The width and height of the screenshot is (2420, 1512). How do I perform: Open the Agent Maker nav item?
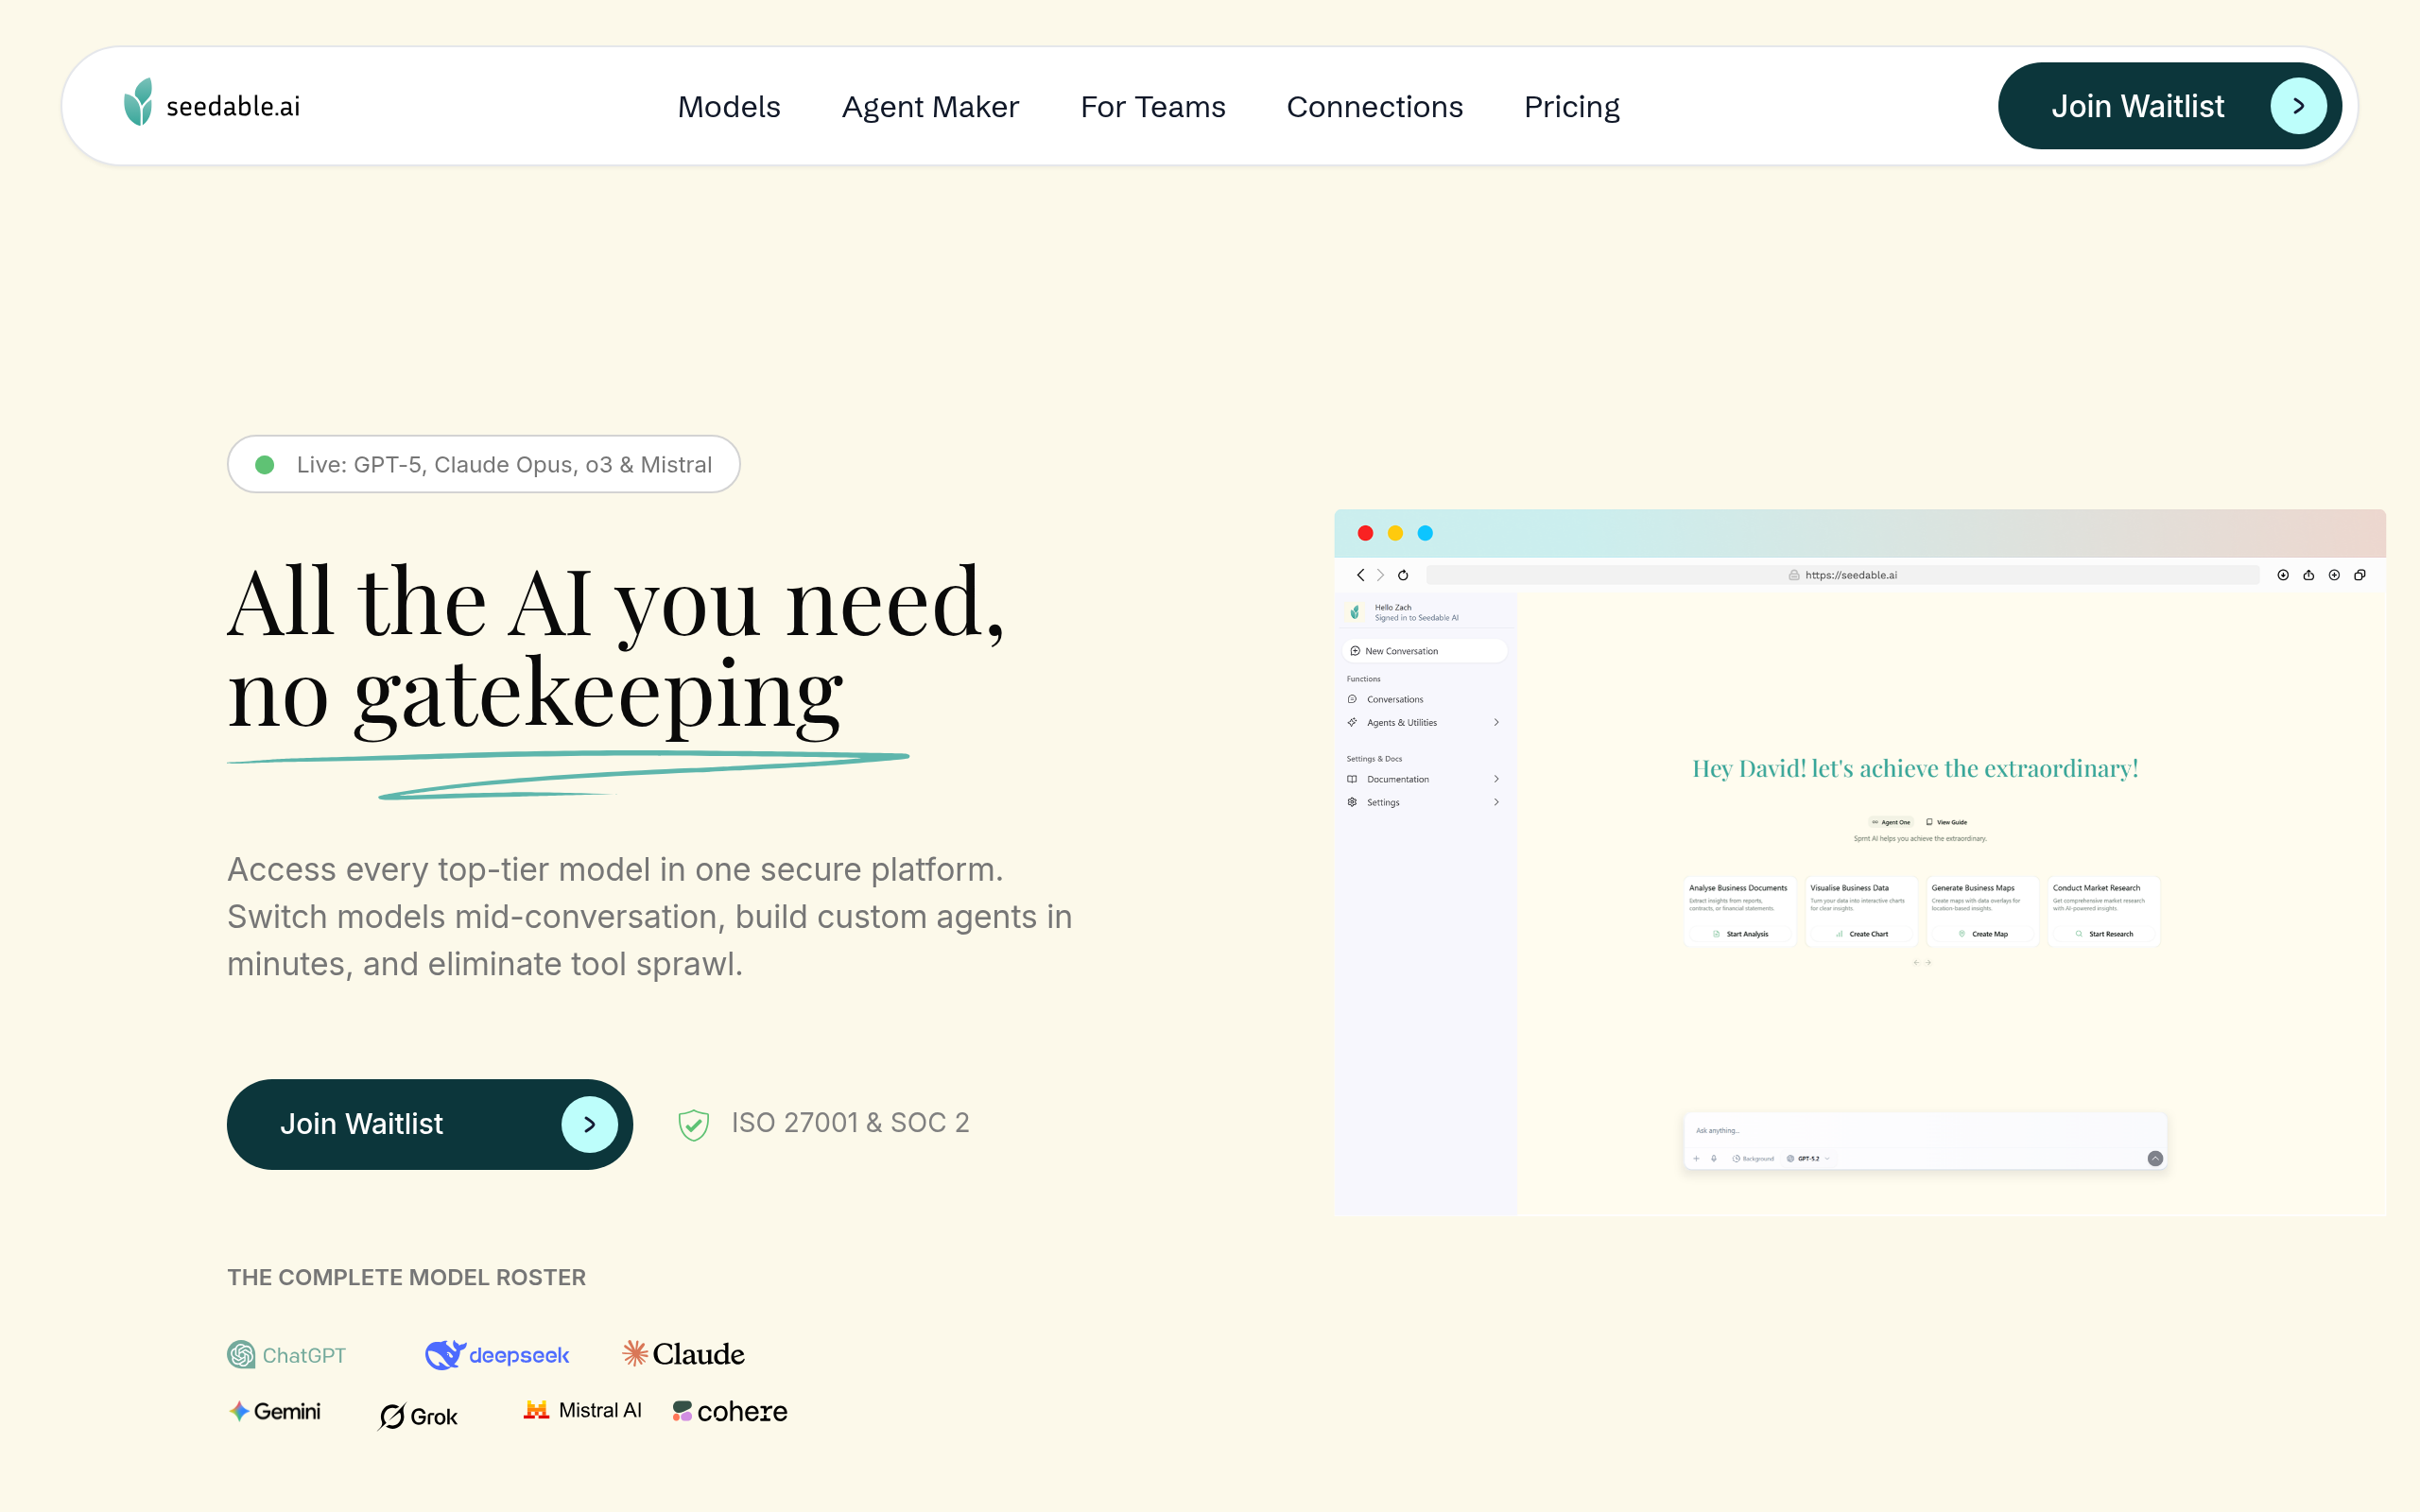tap(930, 106)
